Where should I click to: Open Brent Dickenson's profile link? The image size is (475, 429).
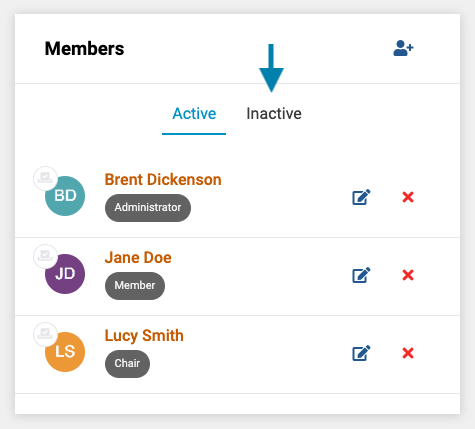pyautogui.click(x=163, y=179)
